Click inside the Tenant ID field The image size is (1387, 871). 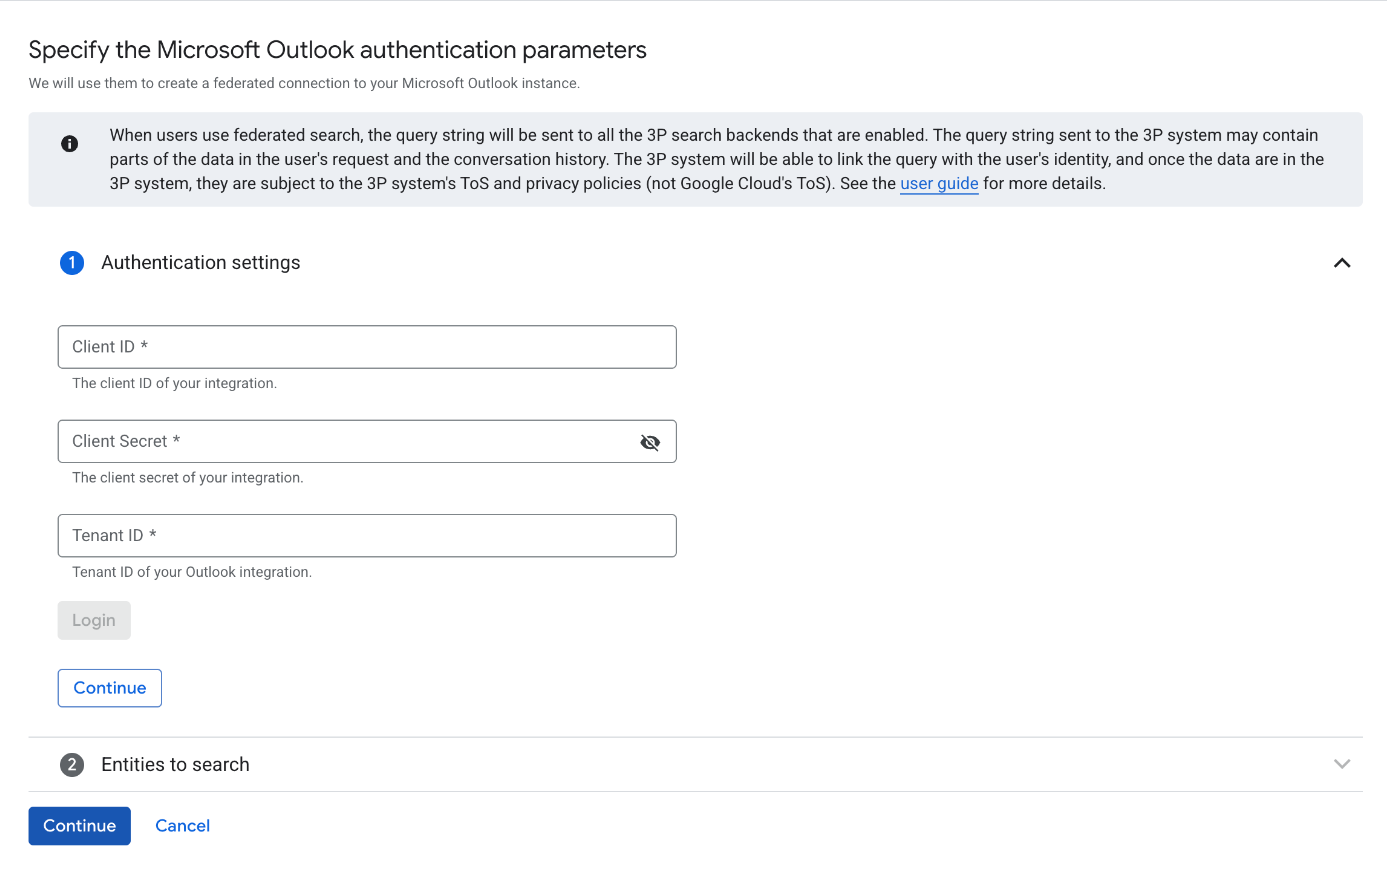tap(367, 535)
